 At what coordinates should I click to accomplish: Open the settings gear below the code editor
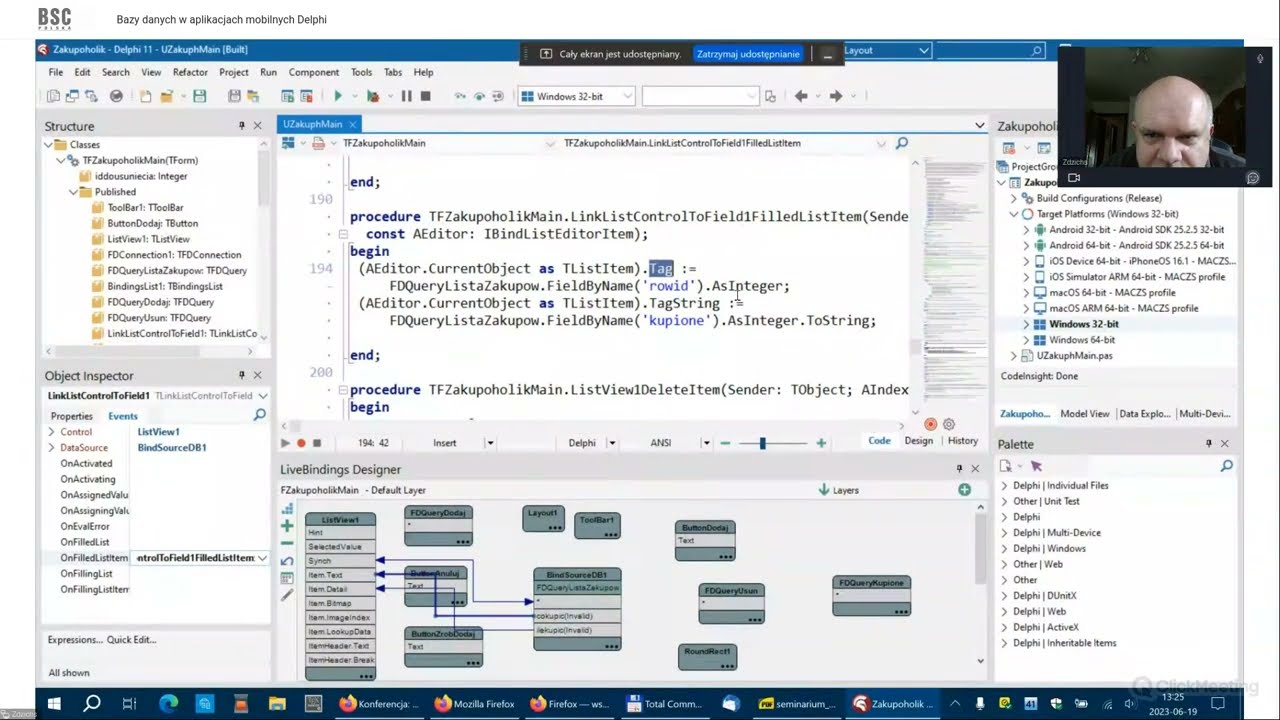coord(949,424)
